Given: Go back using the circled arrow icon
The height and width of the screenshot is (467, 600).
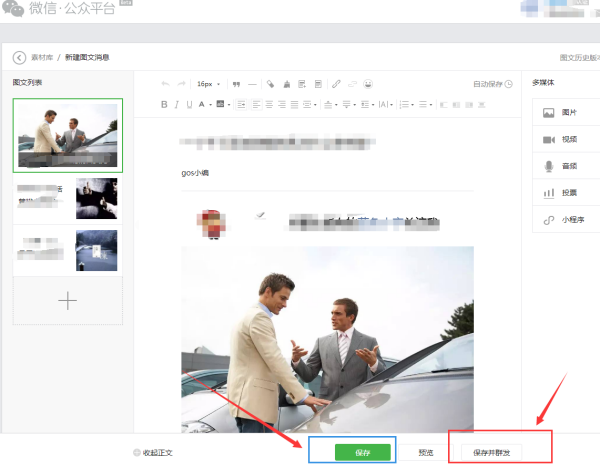Looking at the screenshot, I should pos(18,58).
